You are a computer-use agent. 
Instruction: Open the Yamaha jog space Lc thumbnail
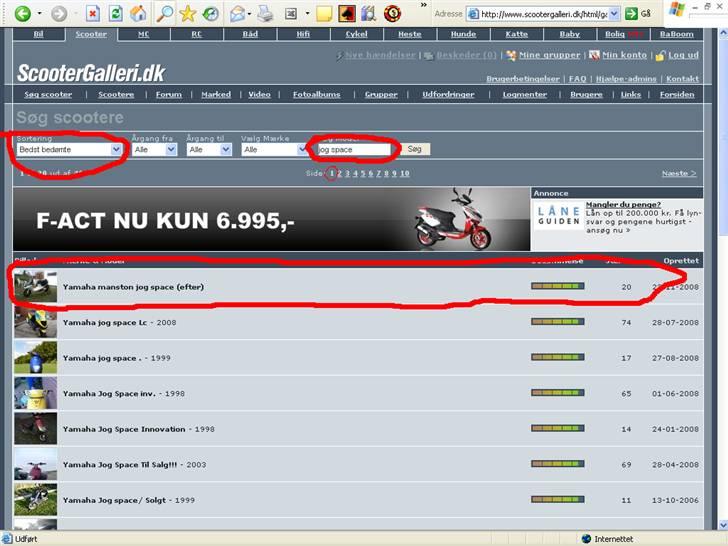35,322
